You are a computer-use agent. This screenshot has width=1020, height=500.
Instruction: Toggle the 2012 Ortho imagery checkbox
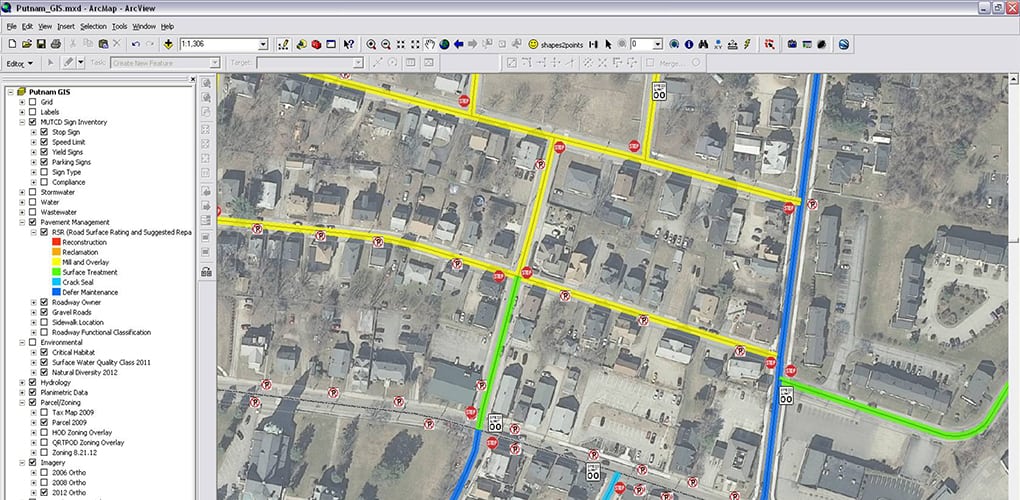point(44,492)
